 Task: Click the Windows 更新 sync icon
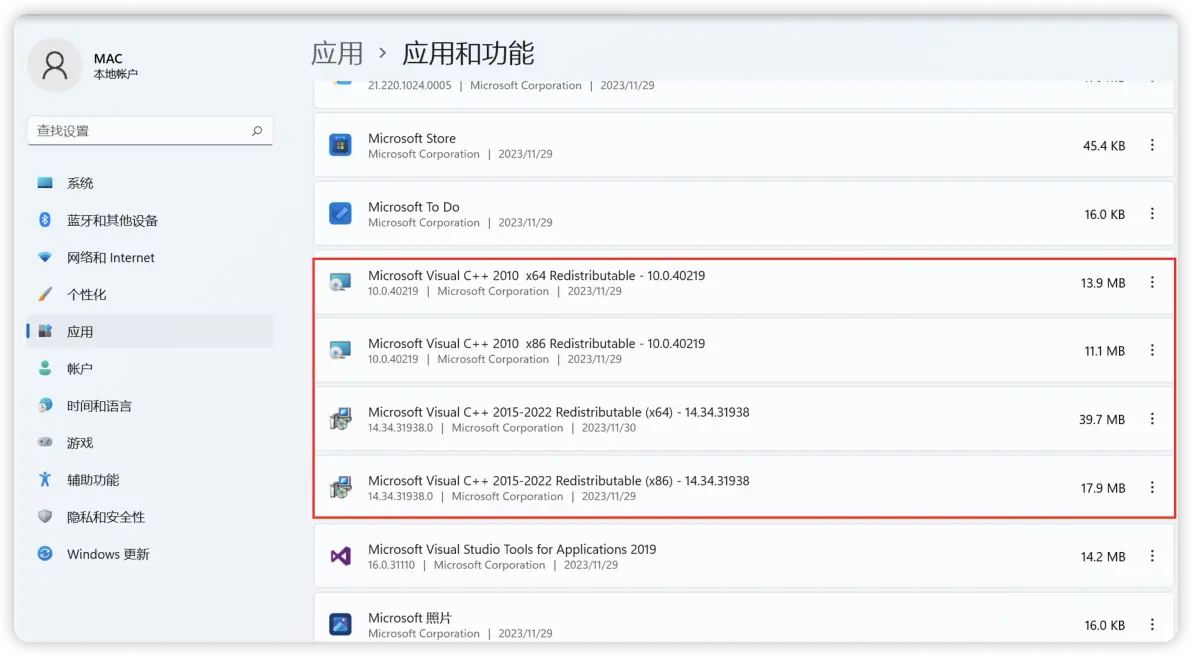click(x=45, y=553)
